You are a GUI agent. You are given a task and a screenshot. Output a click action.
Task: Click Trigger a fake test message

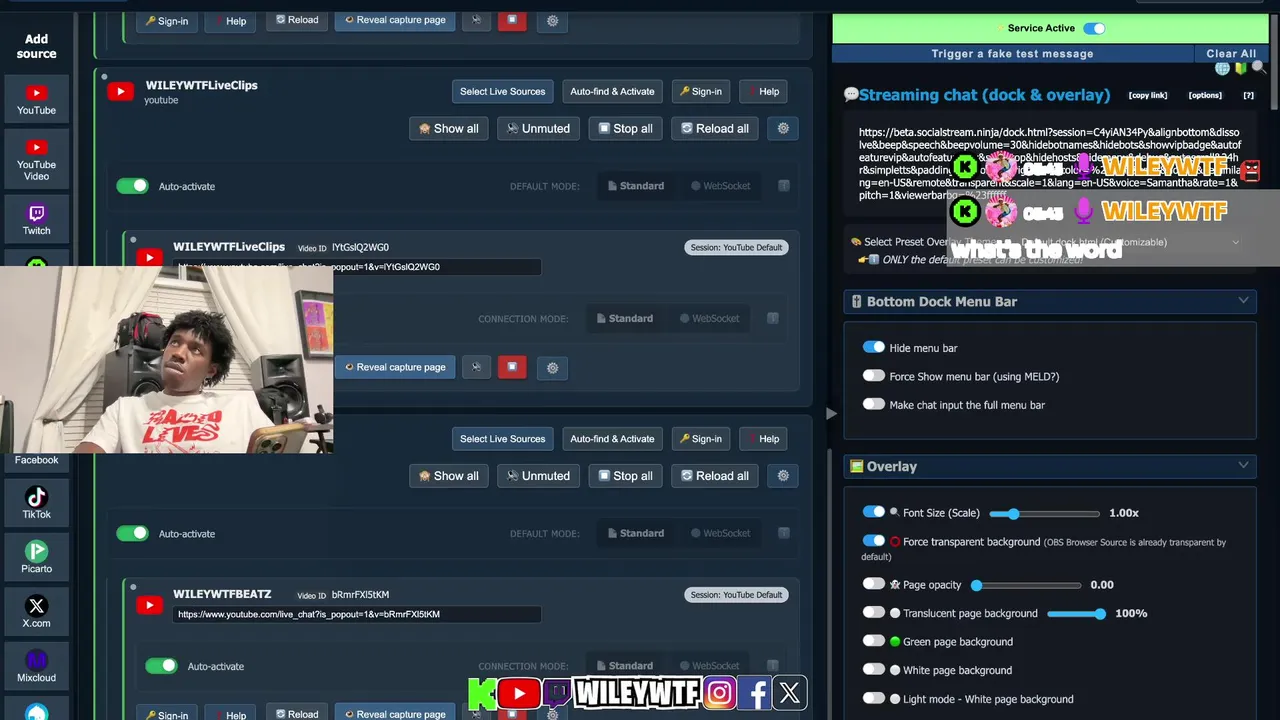(1012, 54)
